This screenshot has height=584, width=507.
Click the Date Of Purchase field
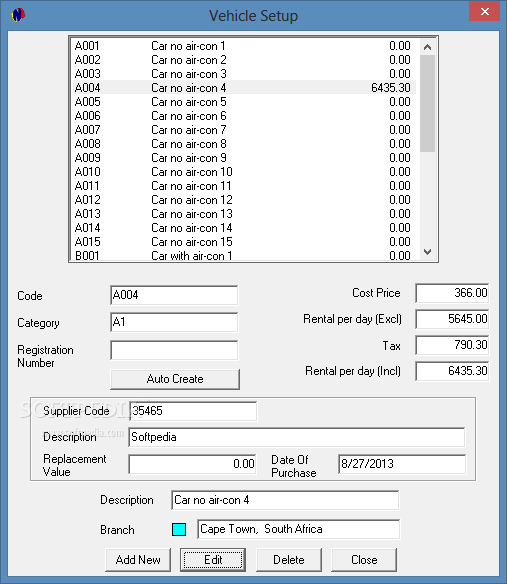[402, 464]
